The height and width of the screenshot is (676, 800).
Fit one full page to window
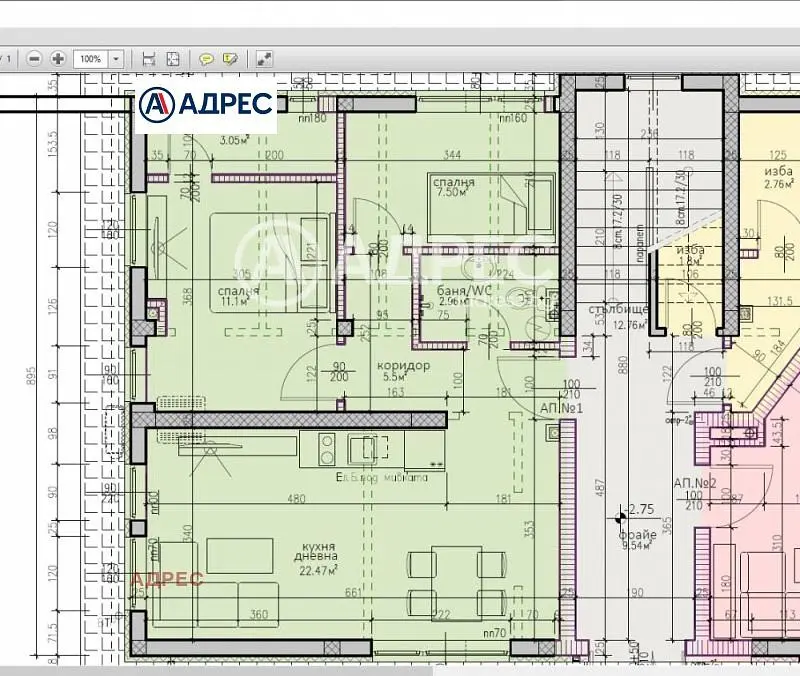coord(171,59)
